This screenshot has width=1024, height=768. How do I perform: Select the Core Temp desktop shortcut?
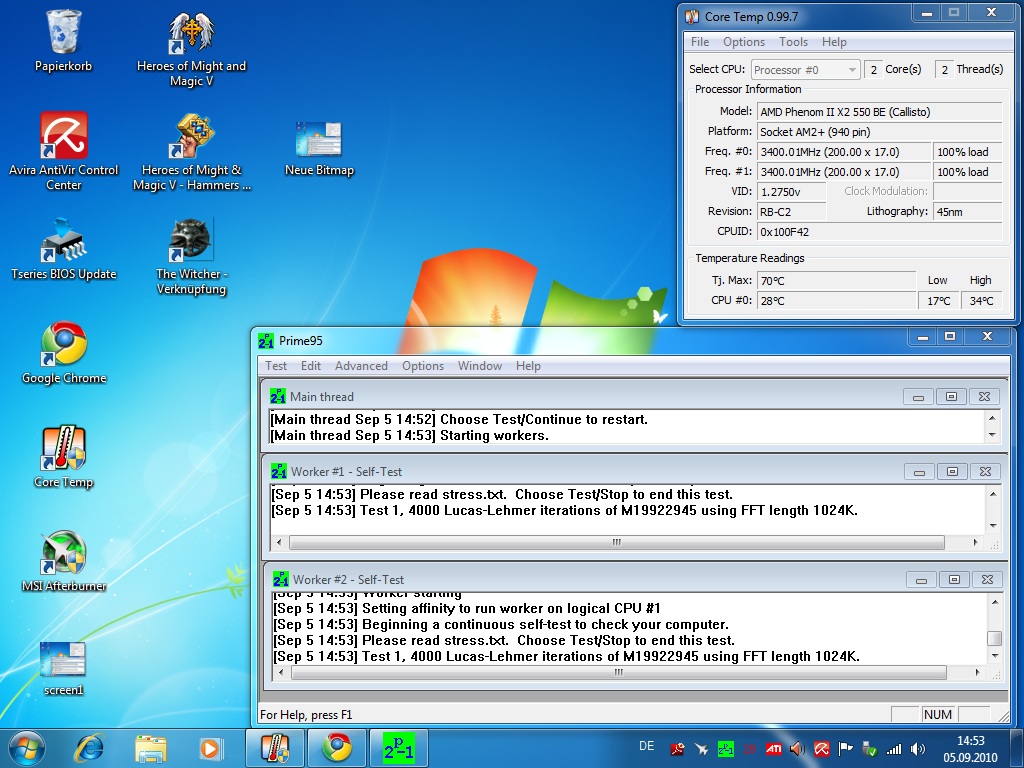pos(63,456)
